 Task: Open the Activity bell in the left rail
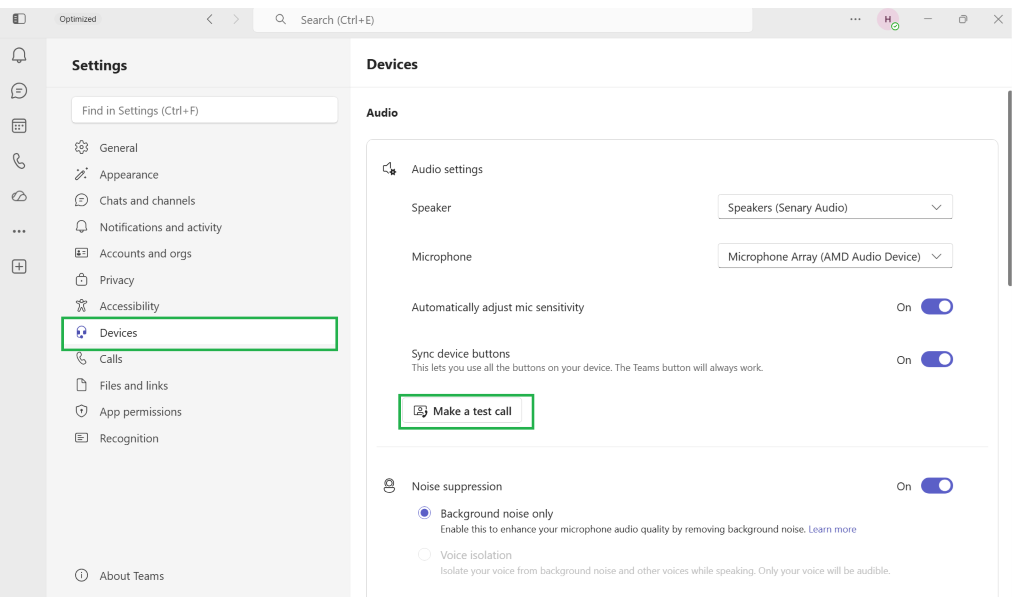[x=19, y=56]
